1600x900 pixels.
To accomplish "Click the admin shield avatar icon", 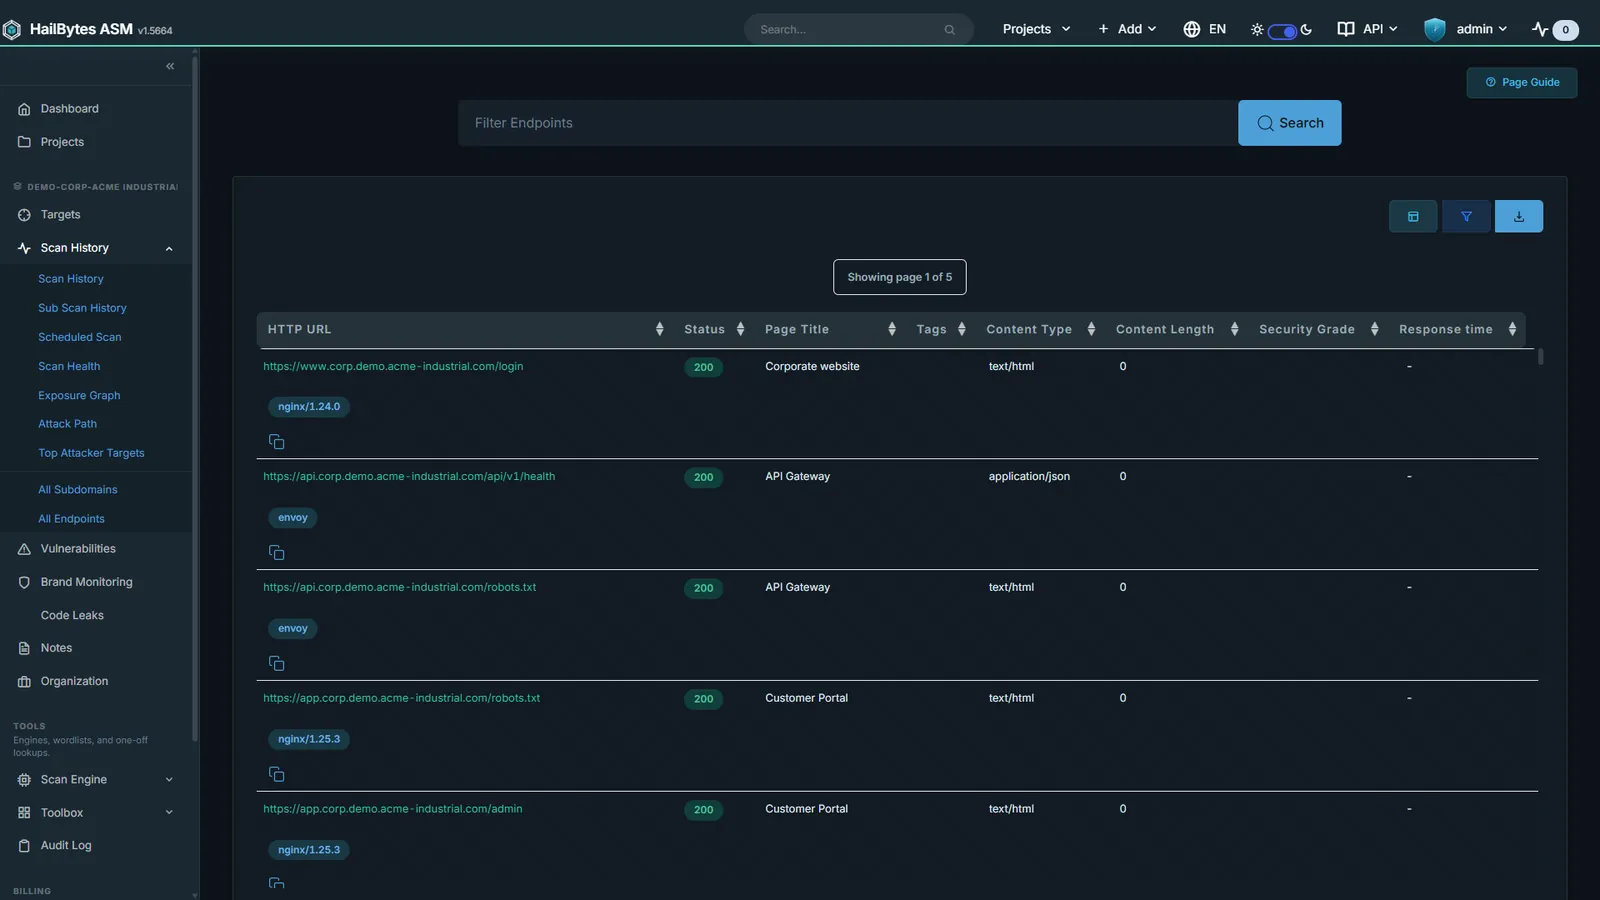I will coord(1435,29).
